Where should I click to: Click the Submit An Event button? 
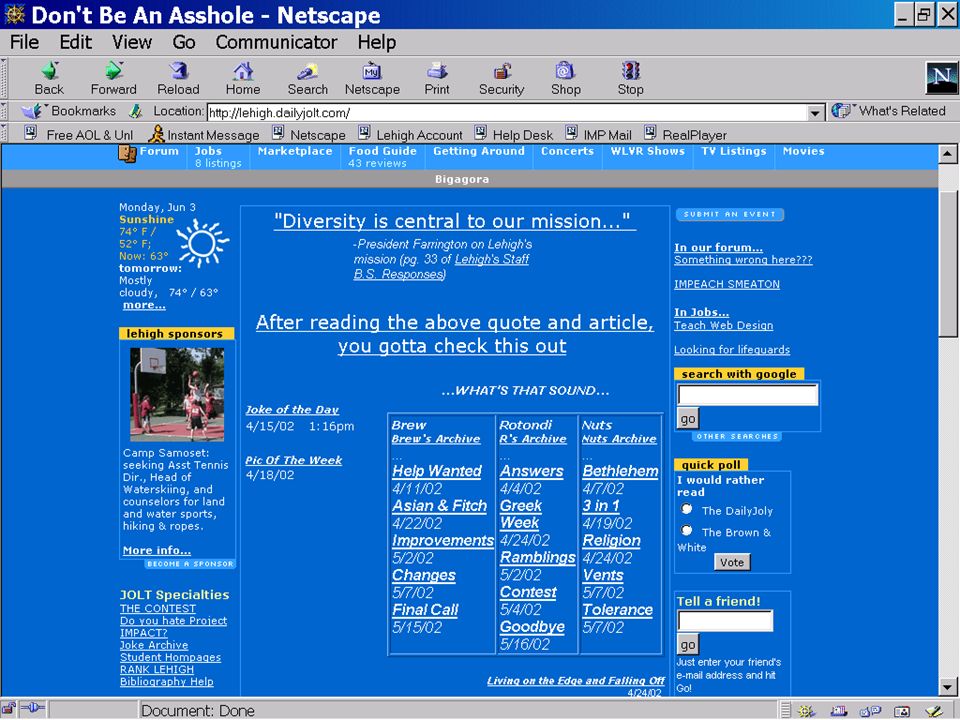pyautogui.click(x=730, y=214)
